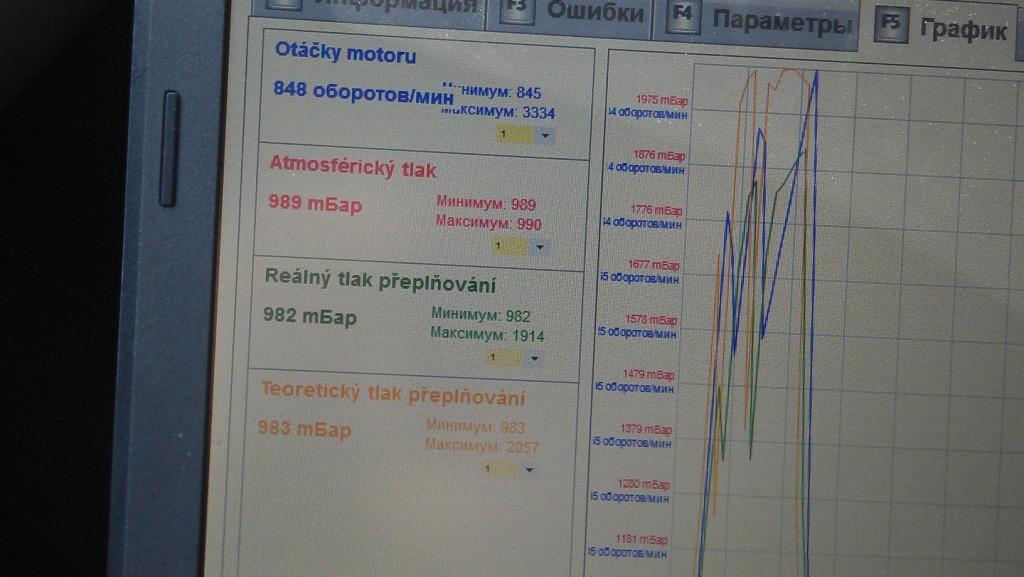Viewport: 1024px width, 577px height.
Task: Click the Reálný tlak přeplňování heading
Action: [380, 281]
